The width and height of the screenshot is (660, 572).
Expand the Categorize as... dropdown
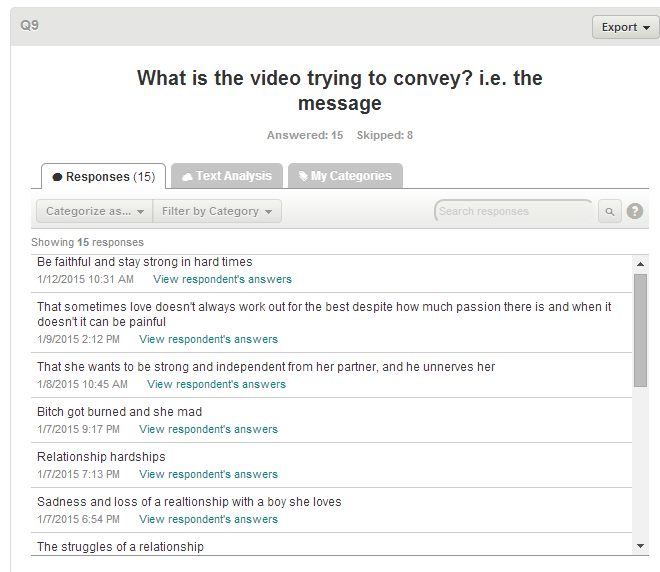click(x=95, y=211)
